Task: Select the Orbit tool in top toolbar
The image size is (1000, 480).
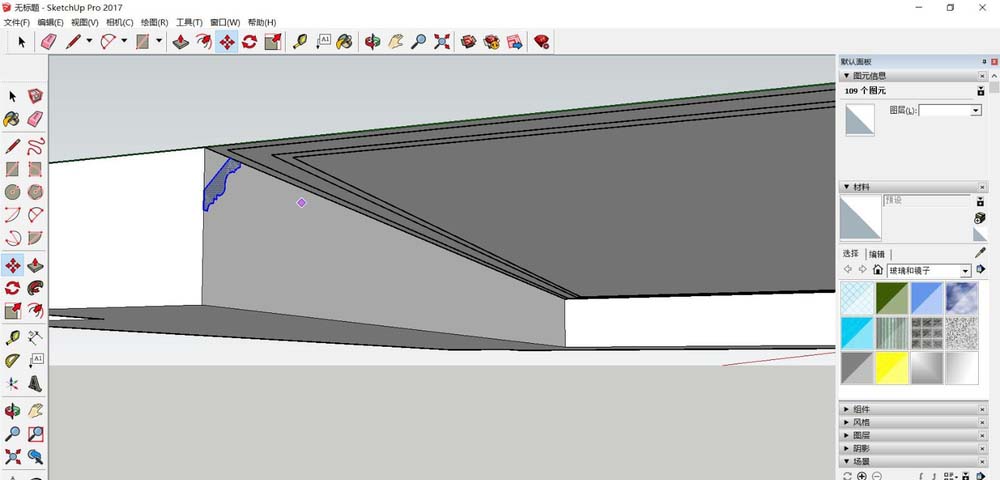Action: click(372, 42)
